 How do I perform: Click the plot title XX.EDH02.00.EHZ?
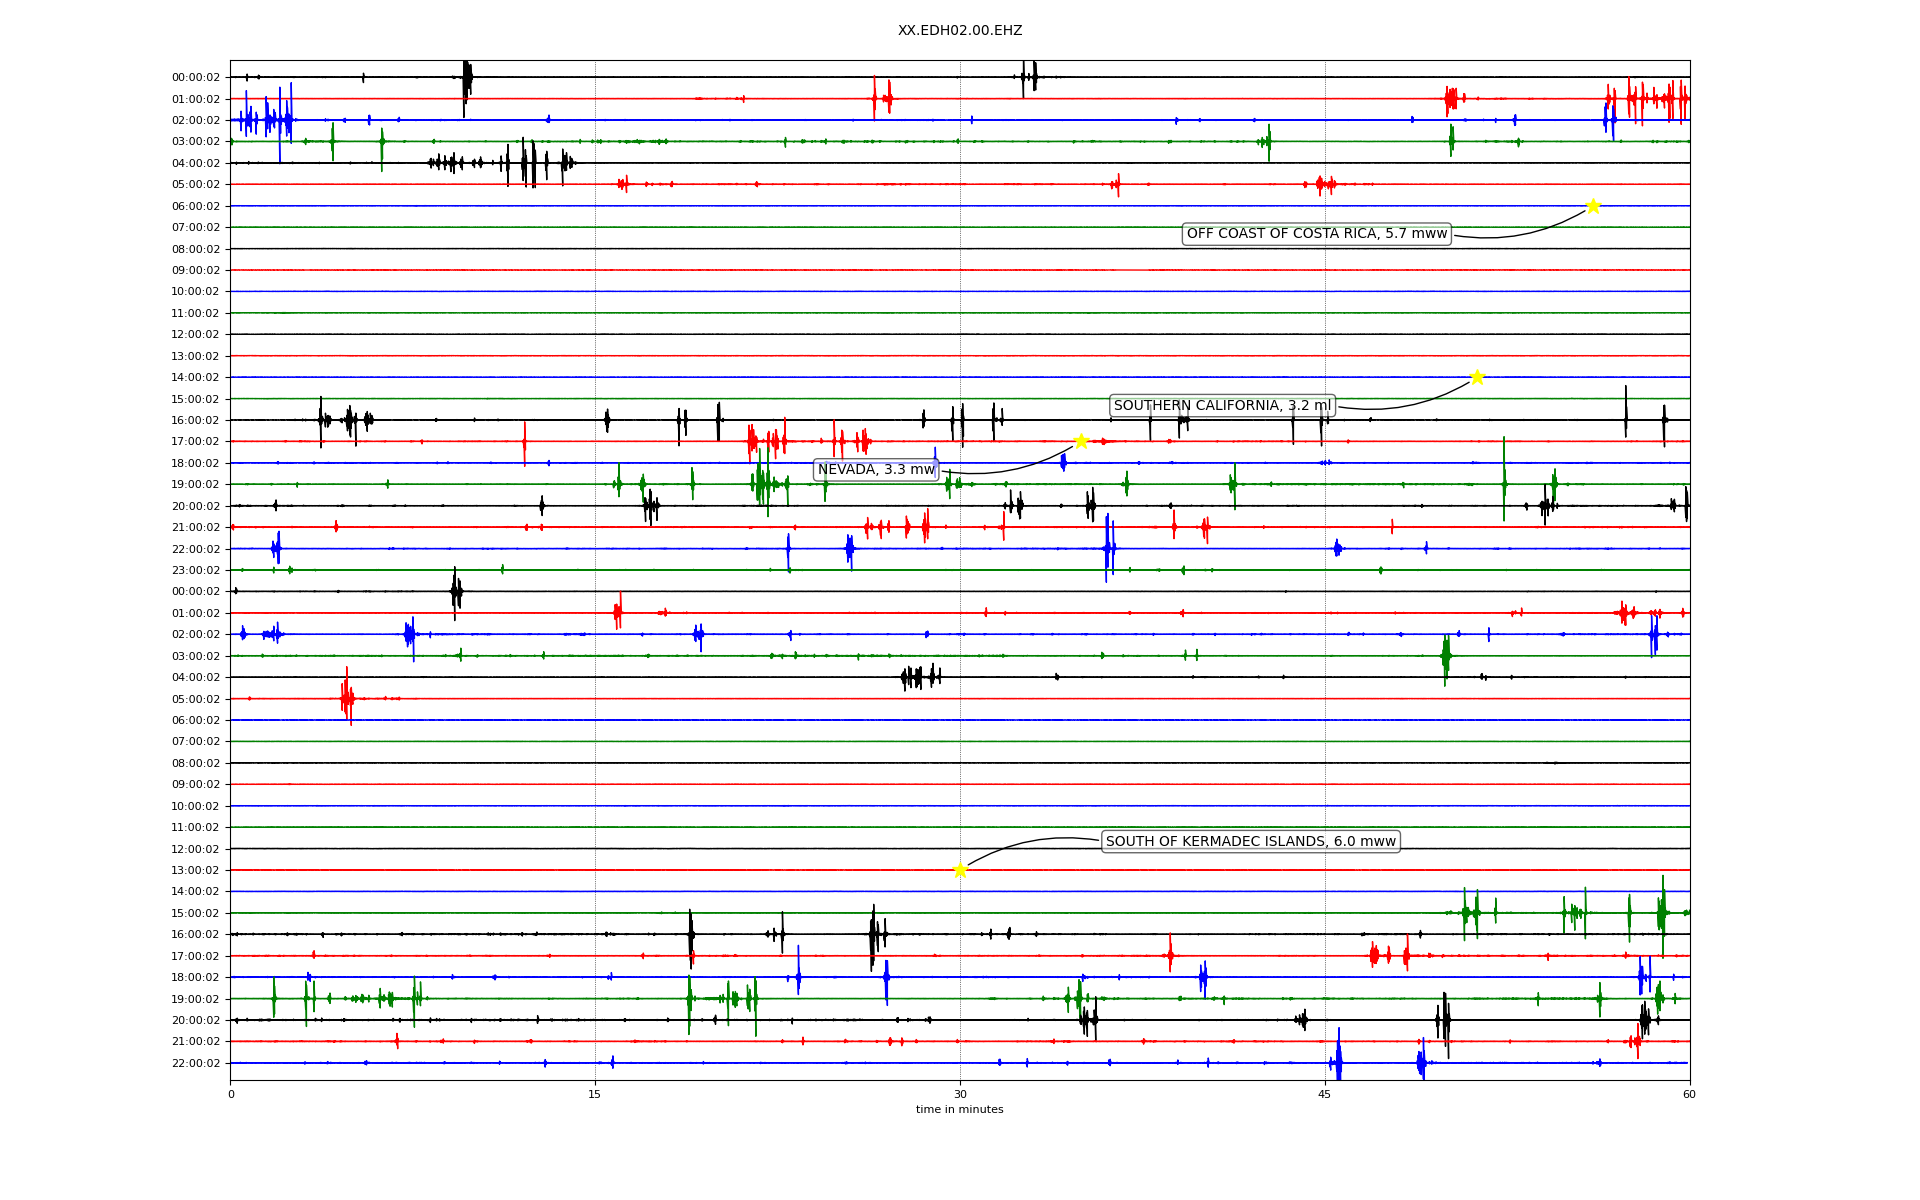click(x=960, y=31)
